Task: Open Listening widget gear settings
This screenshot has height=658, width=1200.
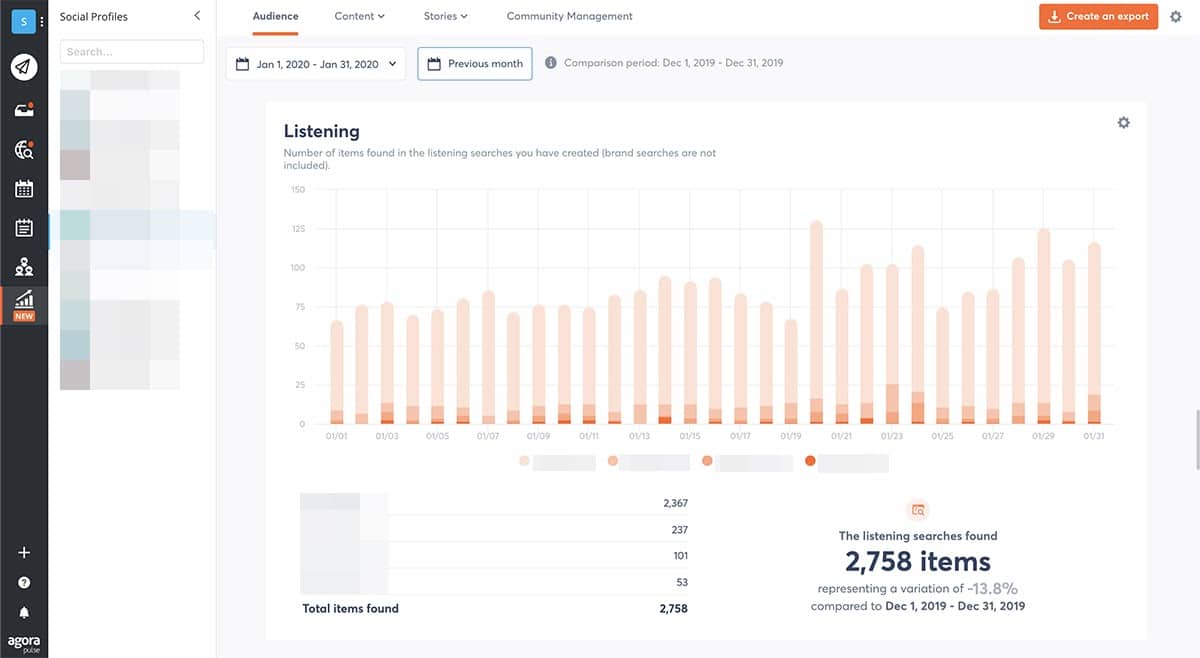Action: [x=1123, y=123]
